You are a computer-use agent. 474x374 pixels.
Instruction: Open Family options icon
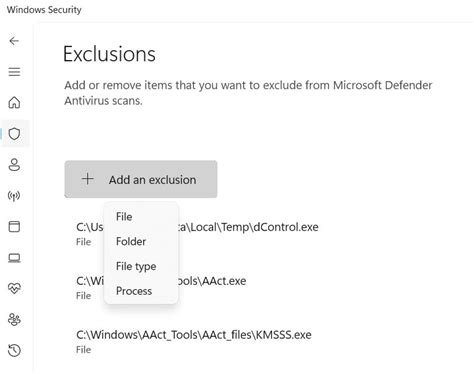click(14, 319)
